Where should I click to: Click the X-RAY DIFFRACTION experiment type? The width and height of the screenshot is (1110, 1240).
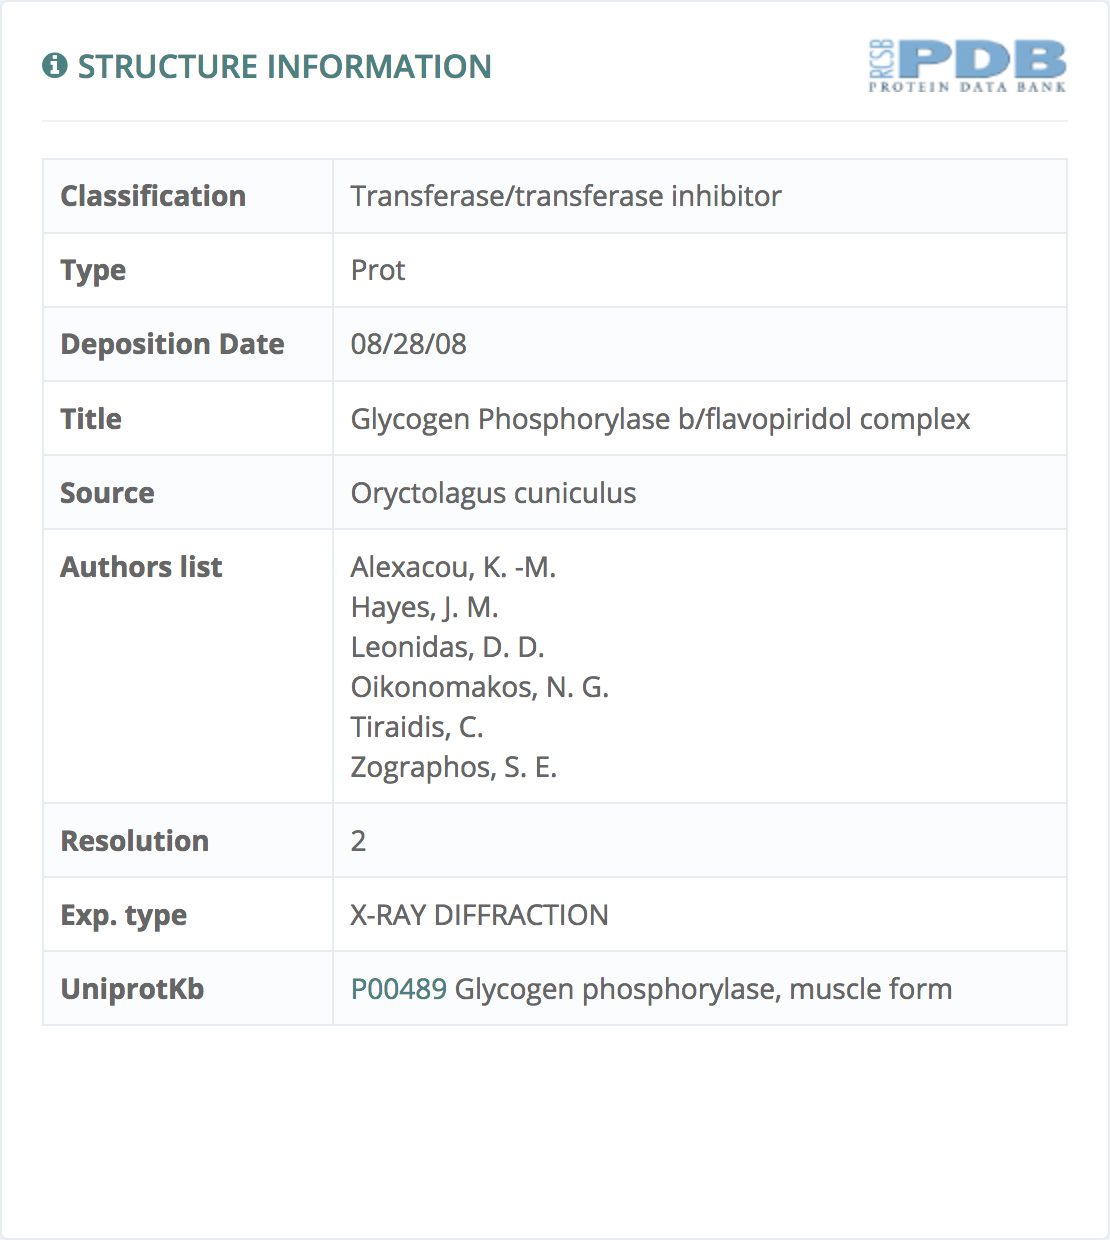click(479, 915)
